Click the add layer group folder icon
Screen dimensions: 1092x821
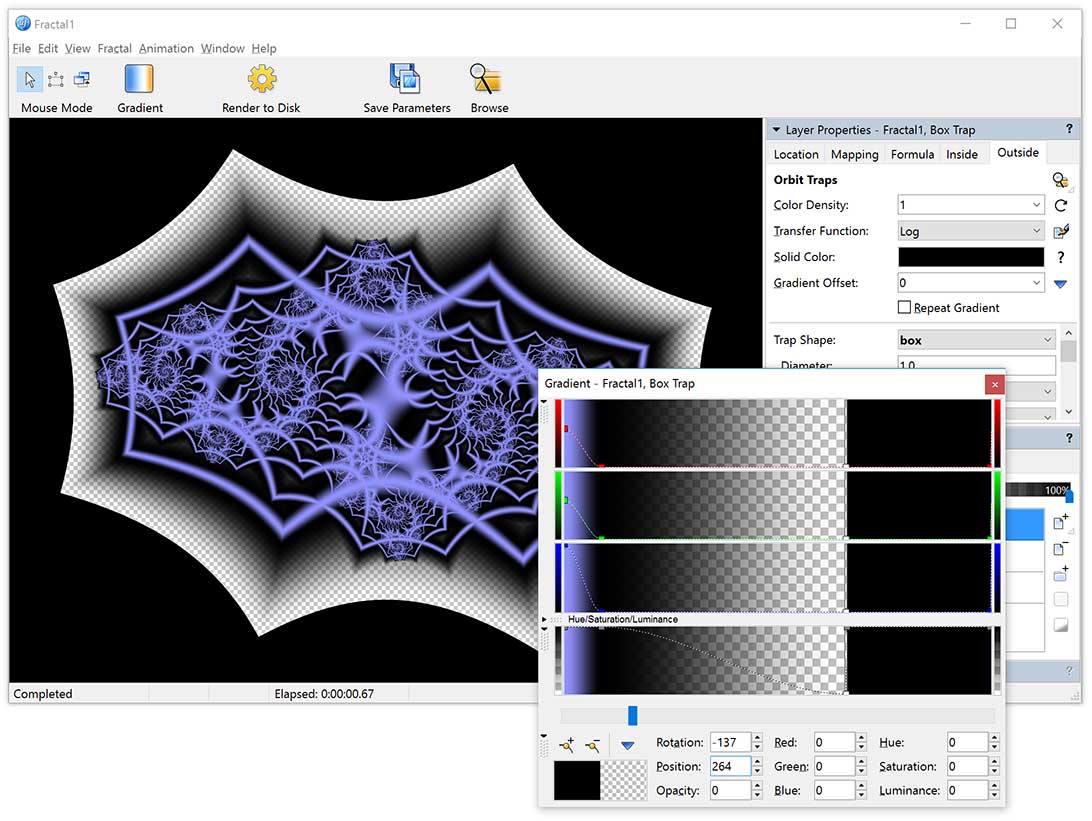(x=1061, y=574)
